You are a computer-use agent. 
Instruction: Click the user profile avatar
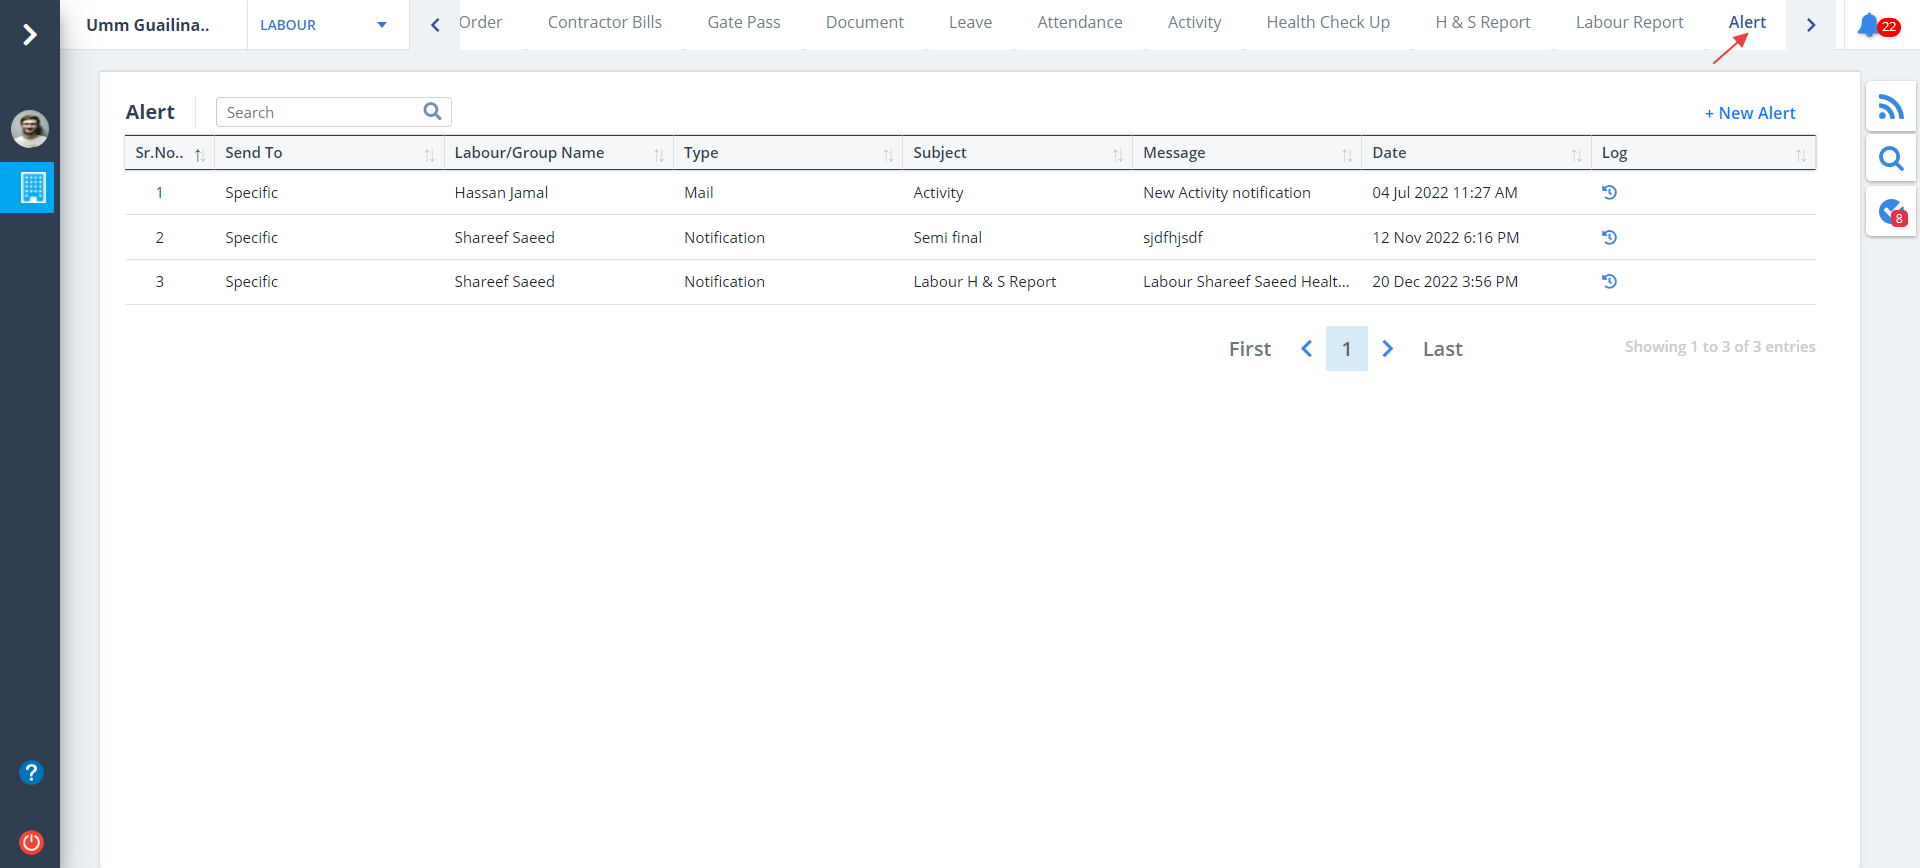(30, 128)
